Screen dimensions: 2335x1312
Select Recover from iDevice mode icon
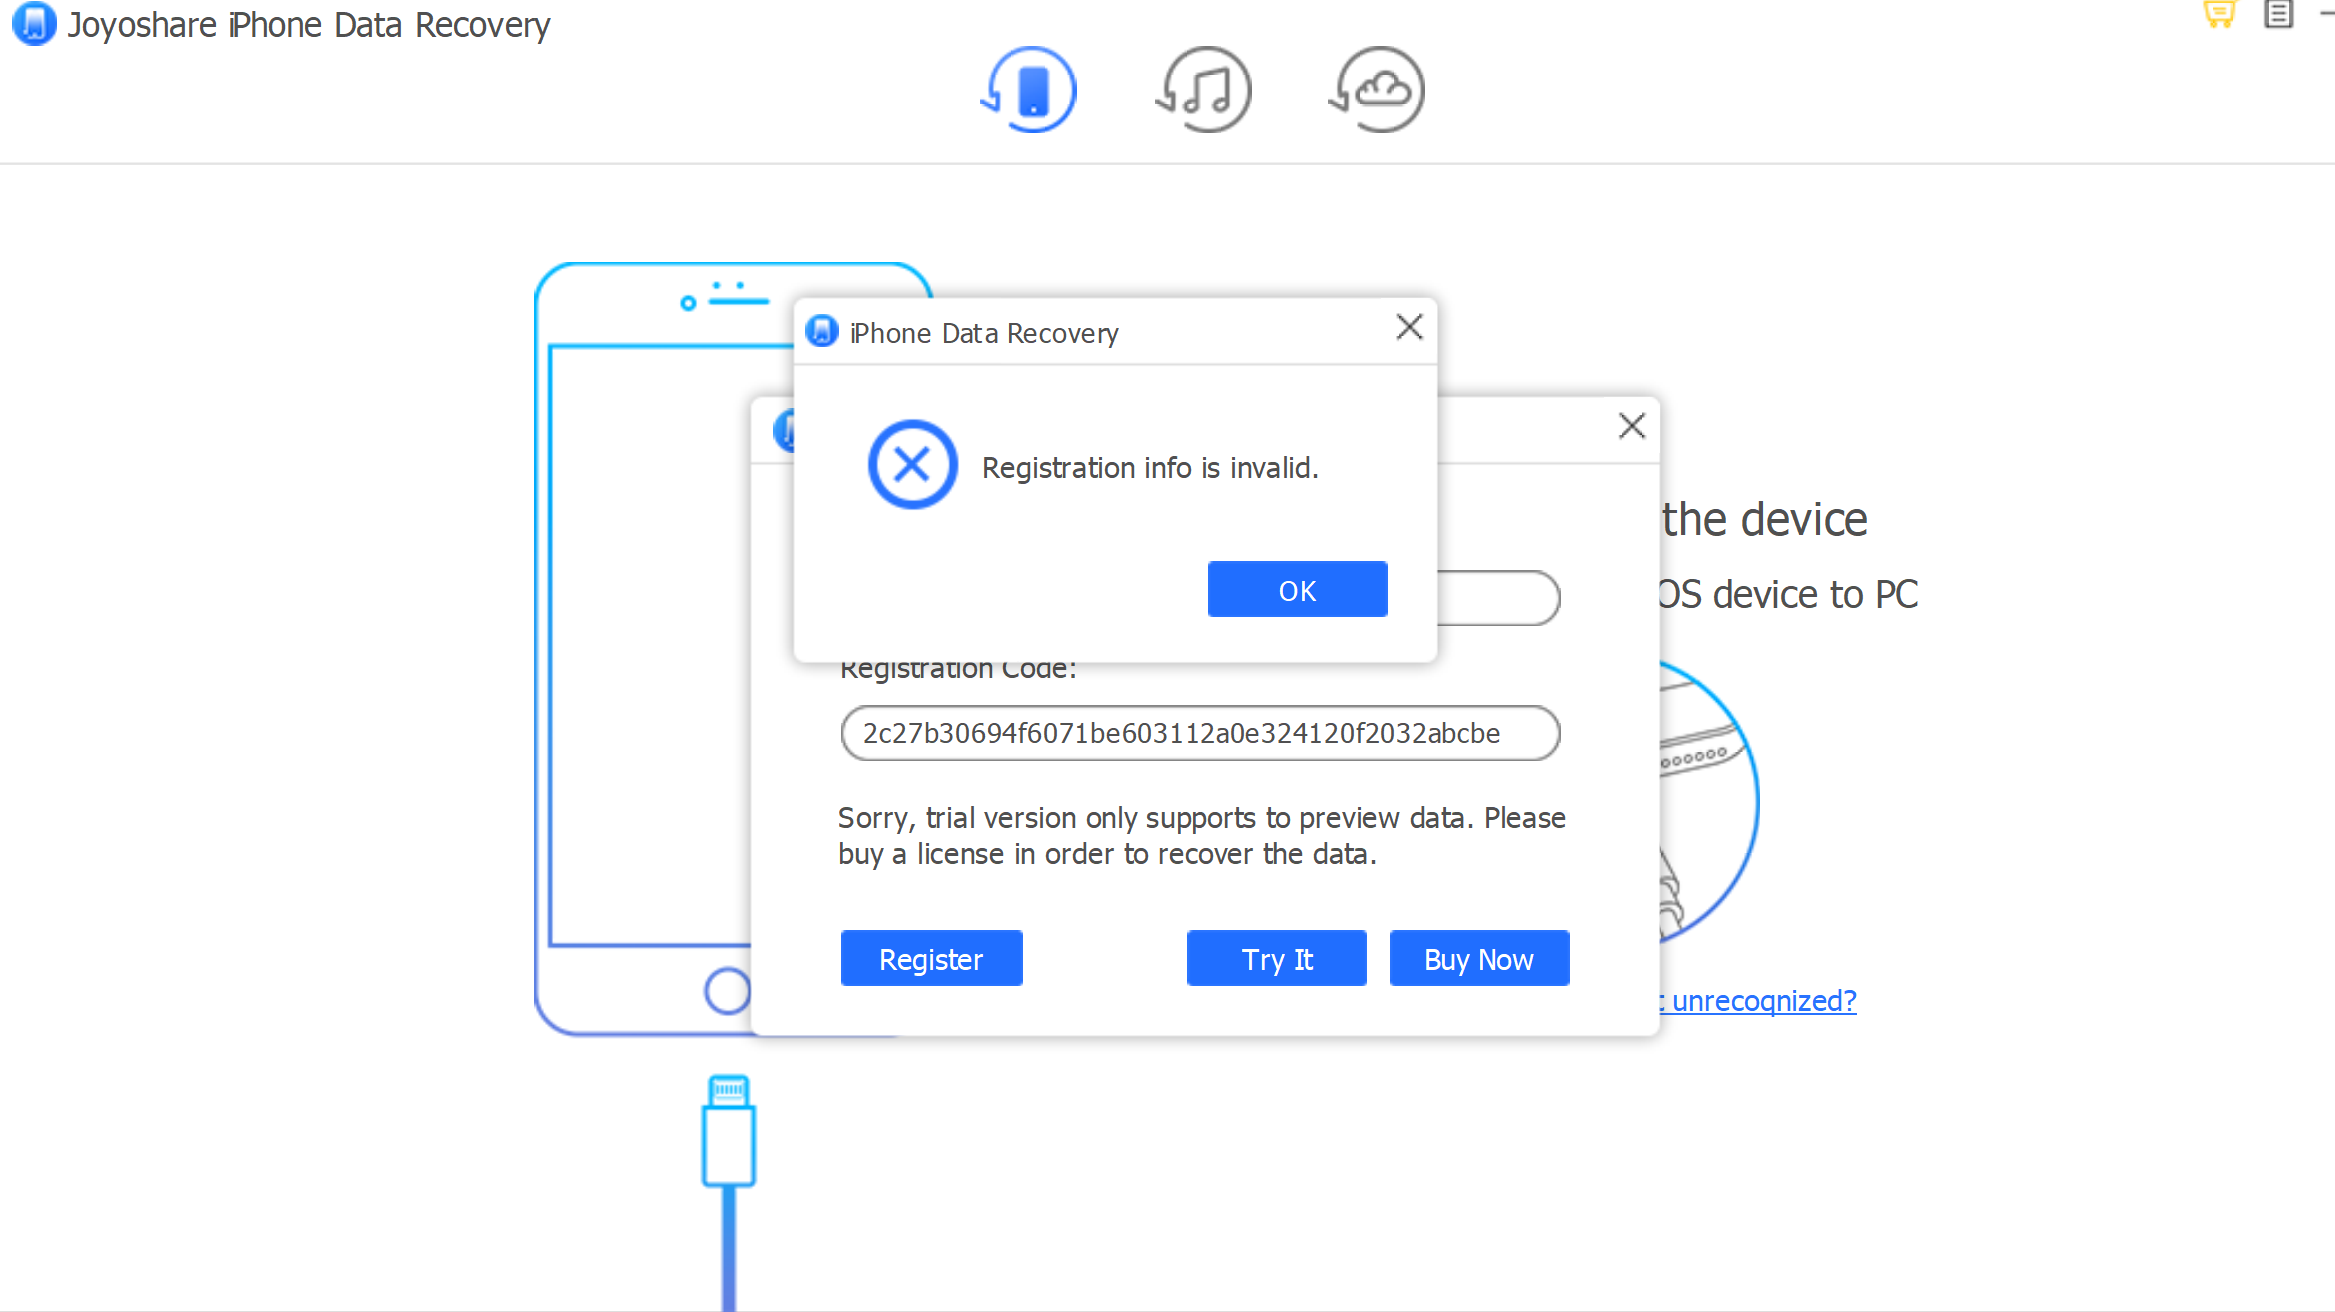(1029, 90)
